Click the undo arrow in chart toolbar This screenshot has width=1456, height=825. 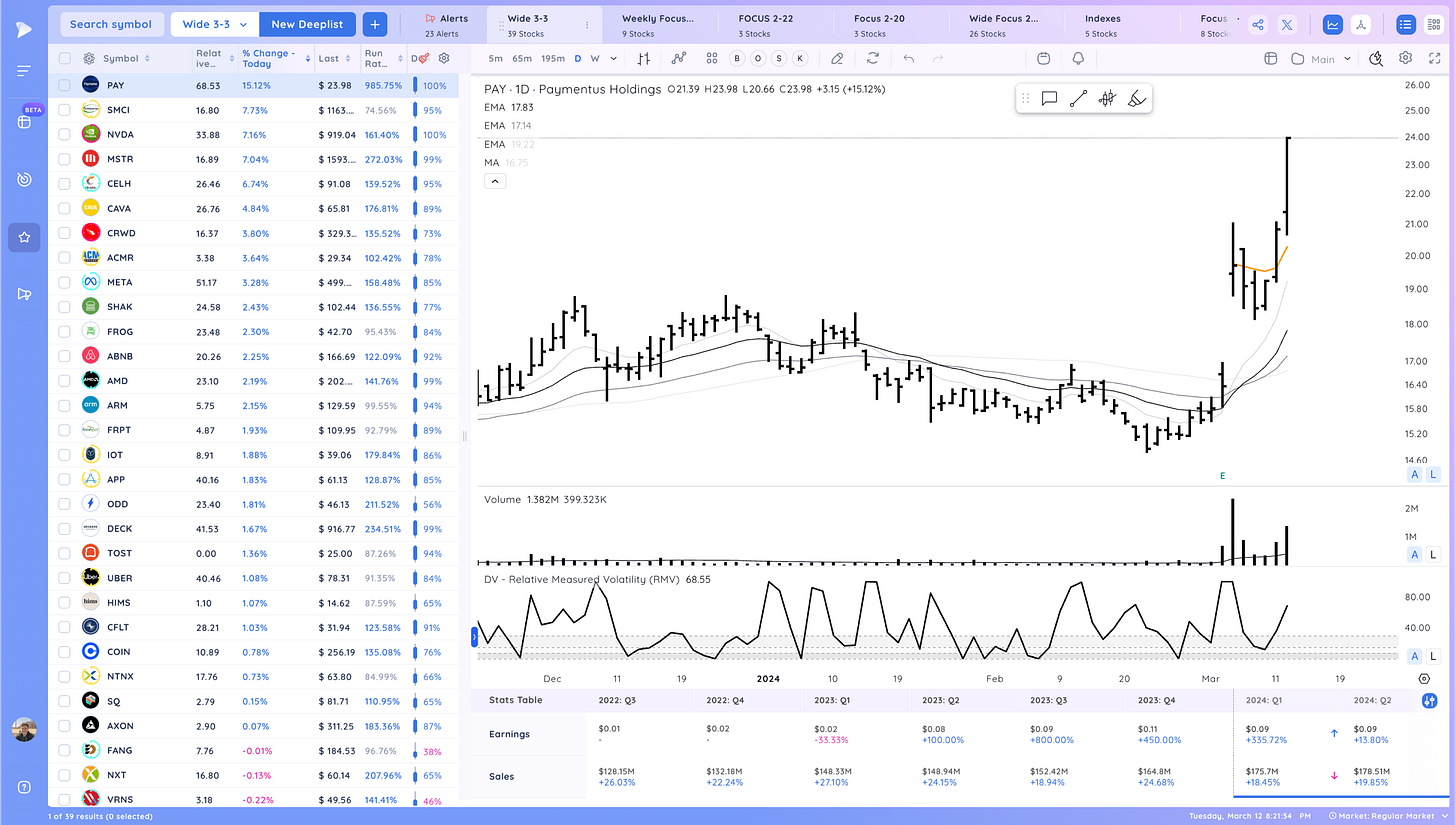coord(908,59)
